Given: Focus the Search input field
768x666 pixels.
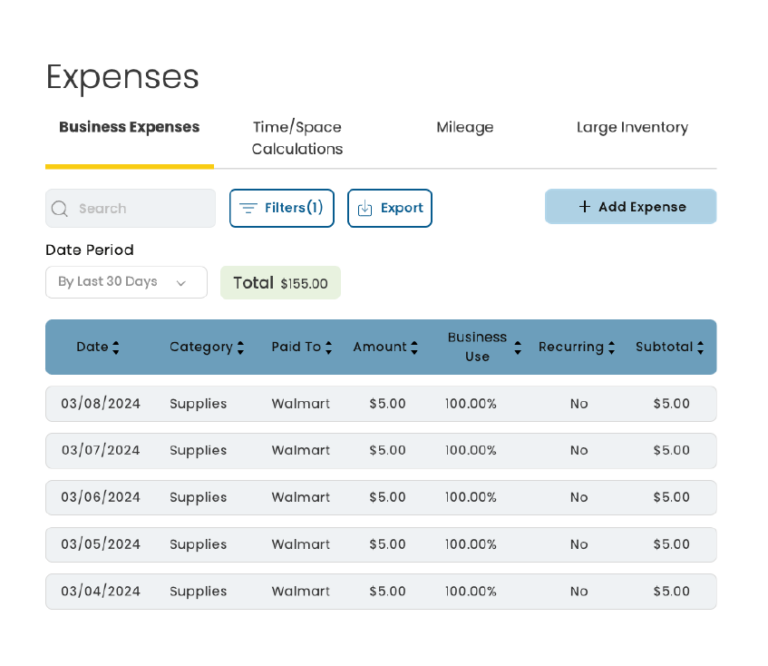Looking at the screenshot, I should (x=140, y=209).
